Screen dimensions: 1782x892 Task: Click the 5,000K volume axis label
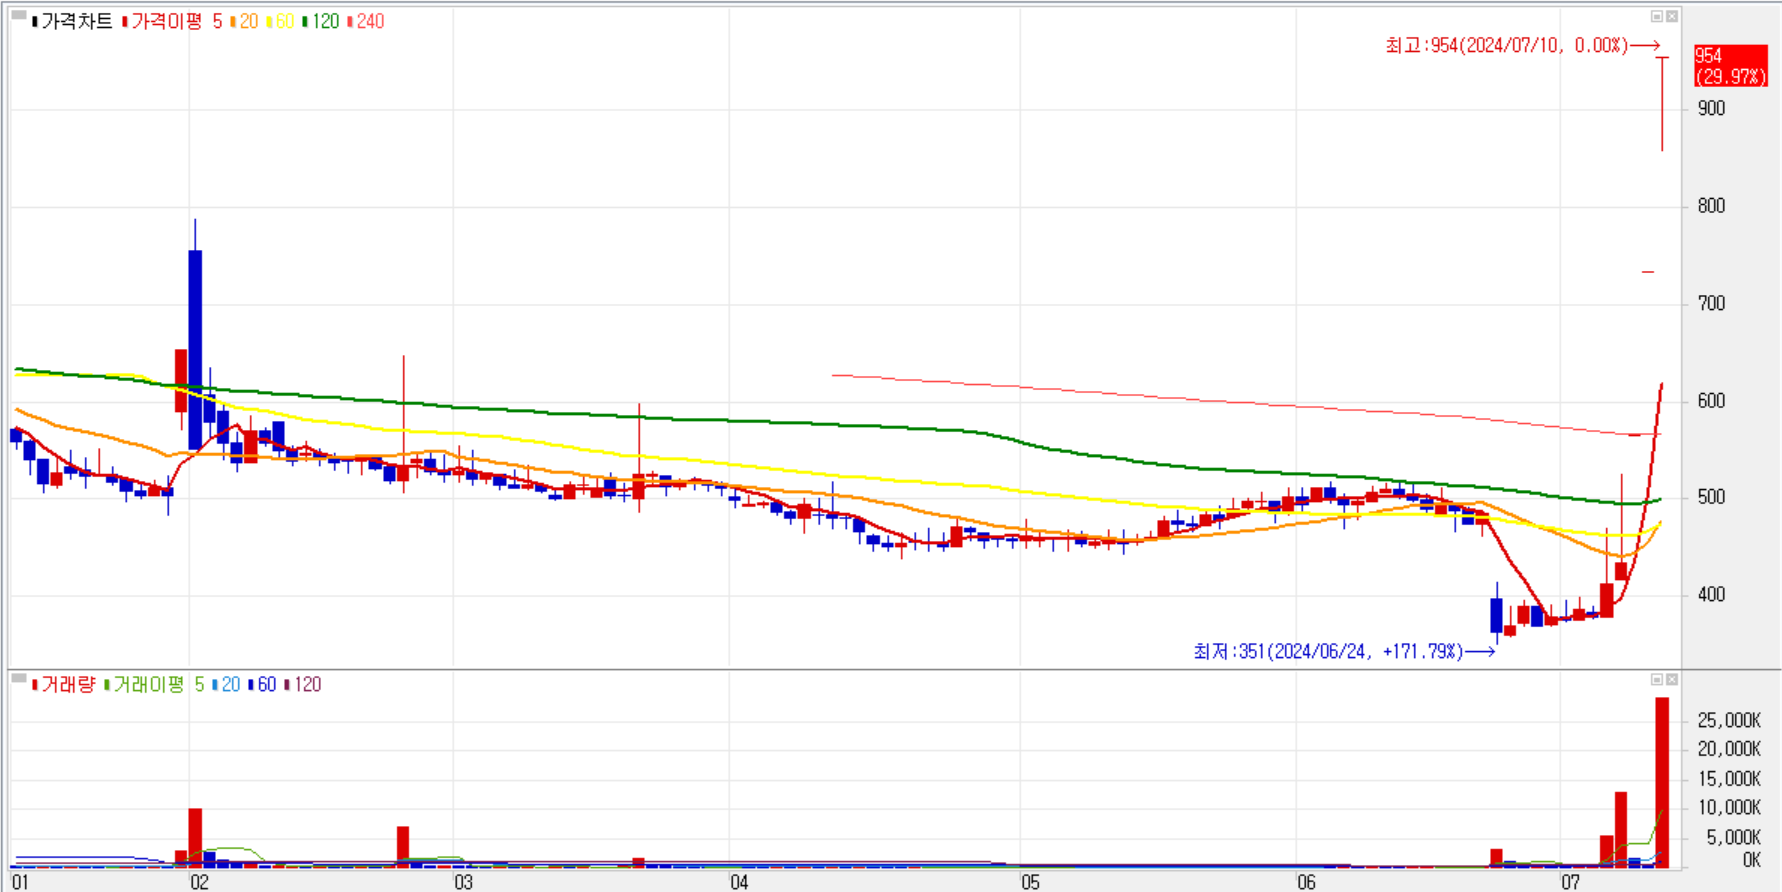tap(1733, 837)
